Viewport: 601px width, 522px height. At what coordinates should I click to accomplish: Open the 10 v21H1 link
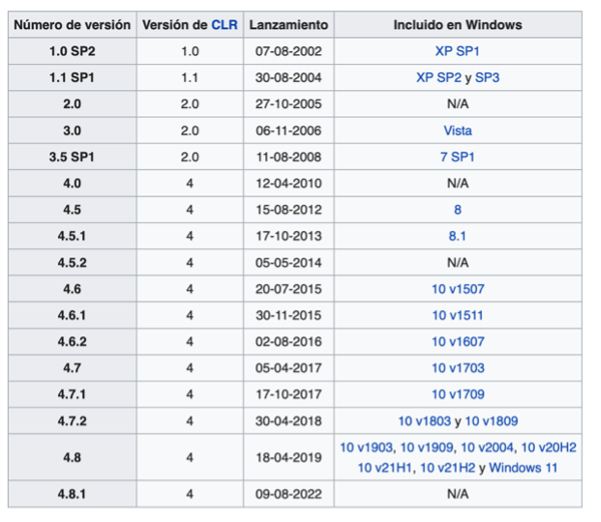pos(384,468)
